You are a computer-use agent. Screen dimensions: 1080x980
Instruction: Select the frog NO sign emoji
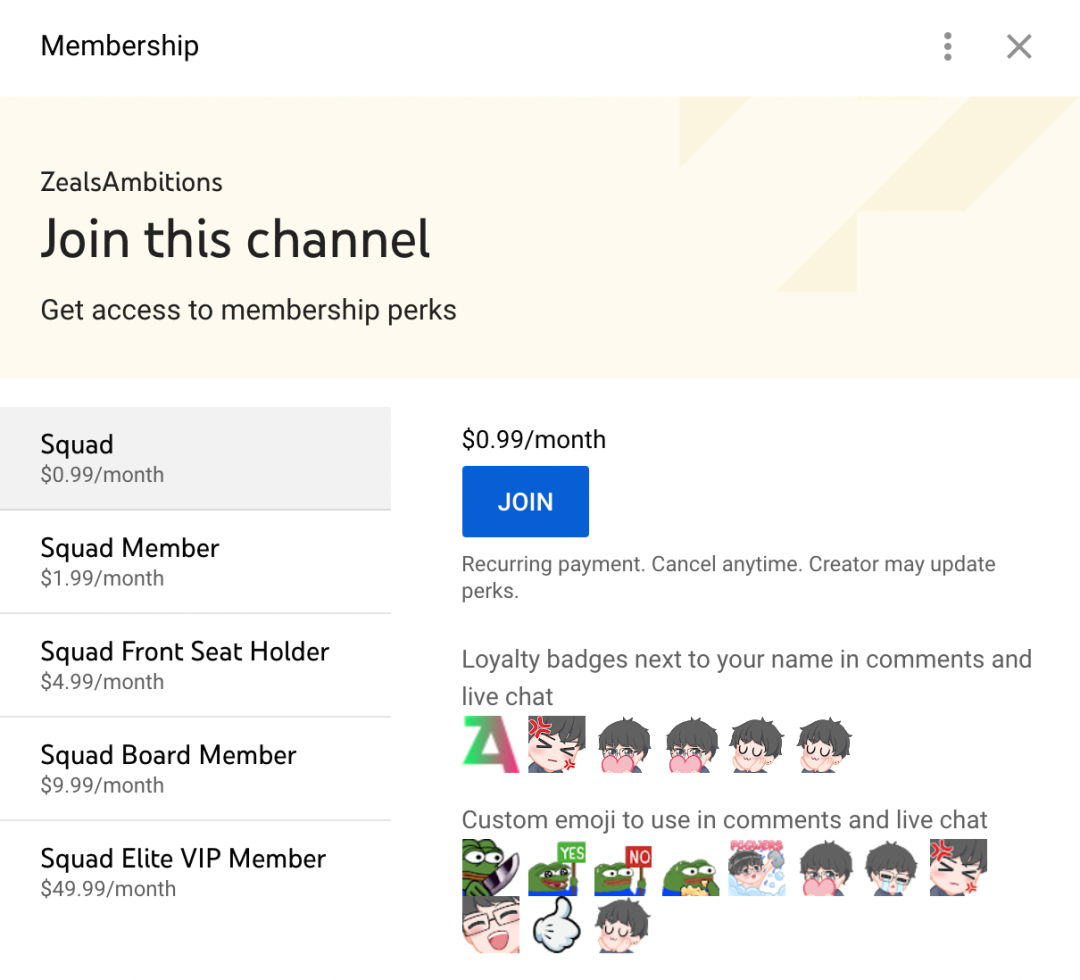[623, 867]
